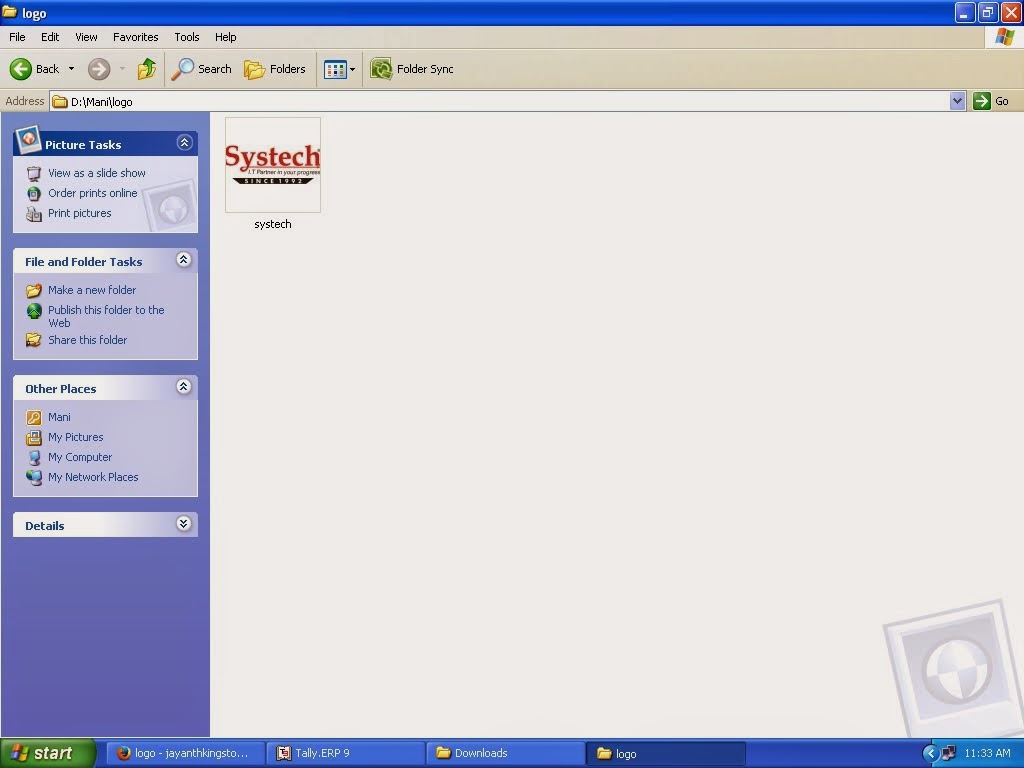Launch Folder Sync from toolbar
The width and height of the screenshot is (1024, 768).
pos(411,69)
